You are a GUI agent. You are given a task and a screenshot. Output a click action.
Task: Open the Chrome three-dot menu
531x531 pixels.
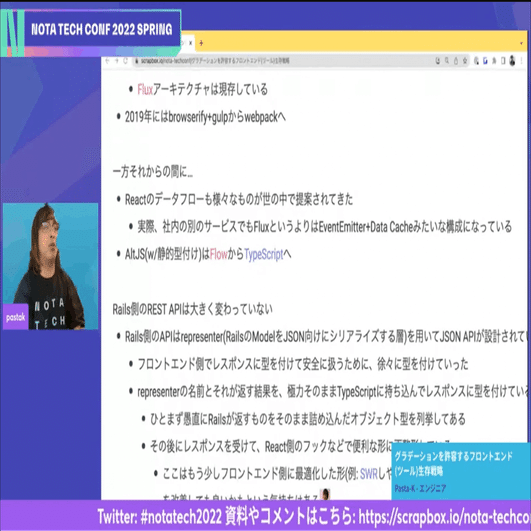point(522,61)
